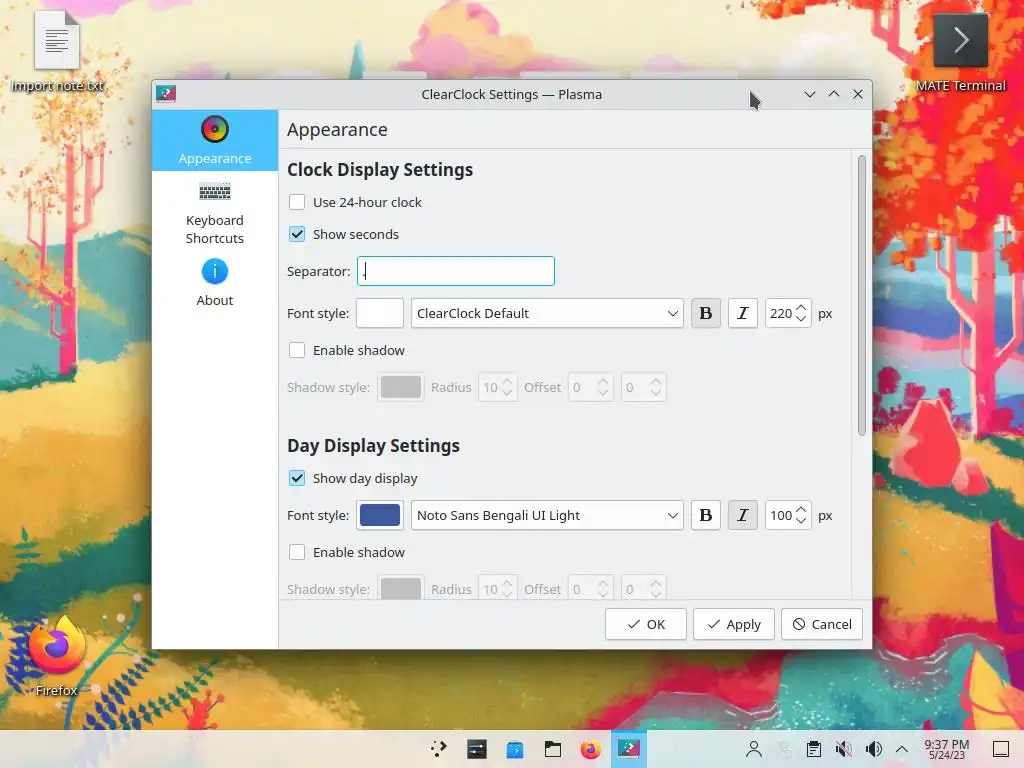1024x768 pixels.
Task: Click the OK button
Action: (646, 624)
